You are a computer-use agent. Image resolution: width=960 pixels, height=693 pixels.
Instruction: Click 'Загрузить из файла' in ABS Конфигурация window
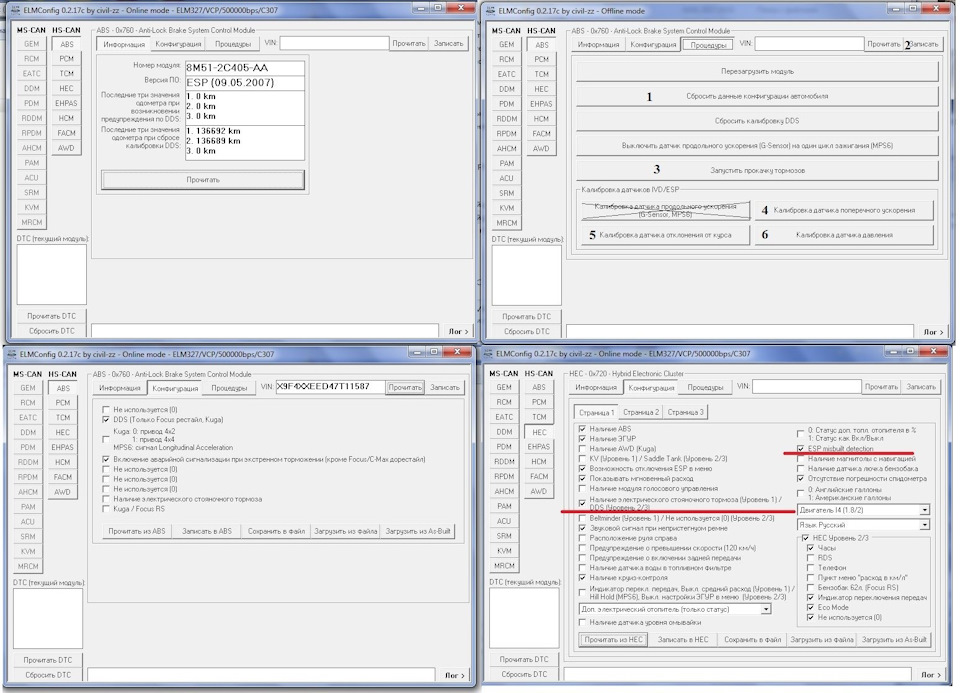coord(345,531)
